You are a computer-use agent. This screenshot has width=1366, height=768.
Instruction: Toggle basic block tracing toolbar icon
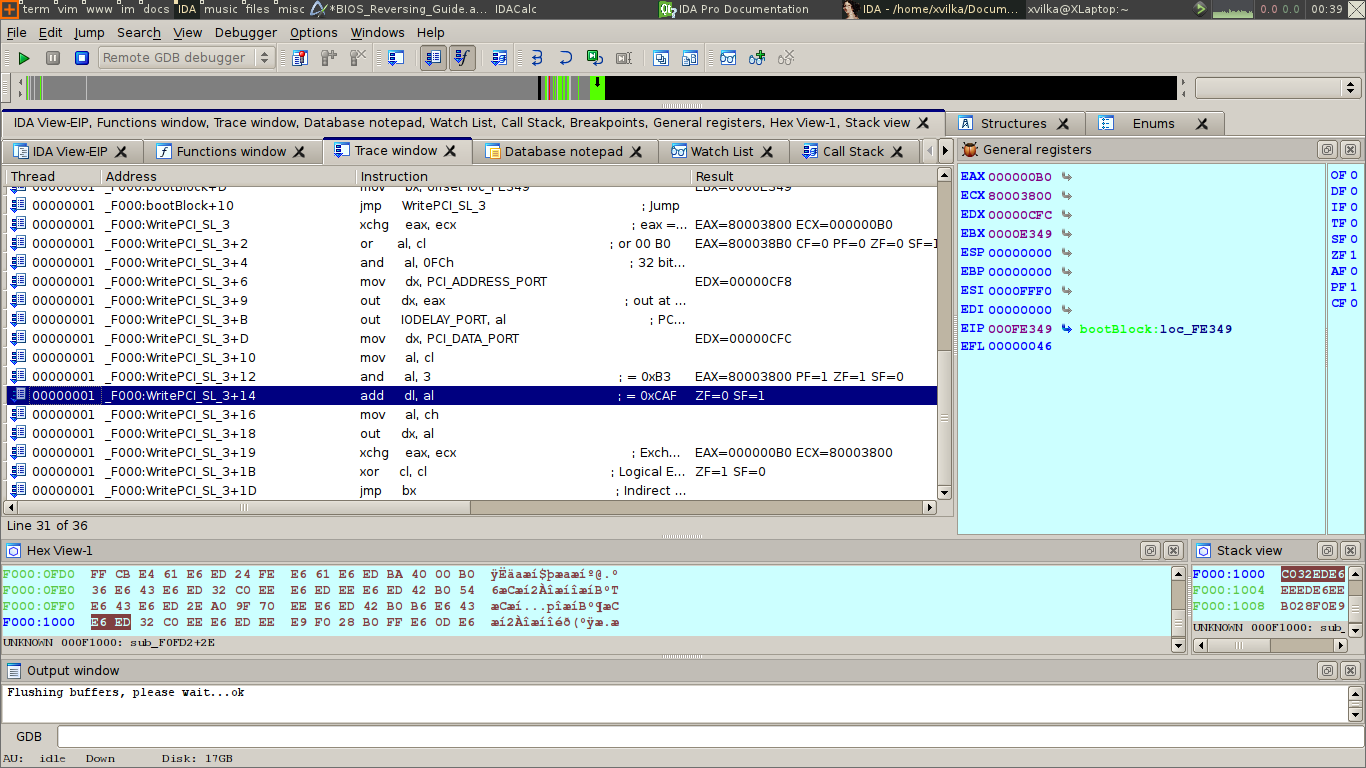[x=499, y=58]
